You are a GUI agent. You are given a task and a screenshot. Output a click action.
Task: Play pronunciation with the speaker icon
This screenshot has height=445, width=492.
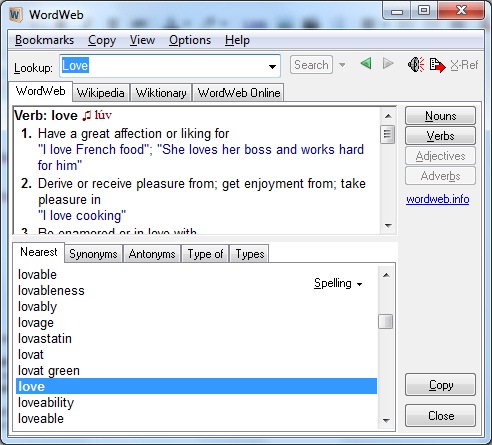(x=416, y=65)
